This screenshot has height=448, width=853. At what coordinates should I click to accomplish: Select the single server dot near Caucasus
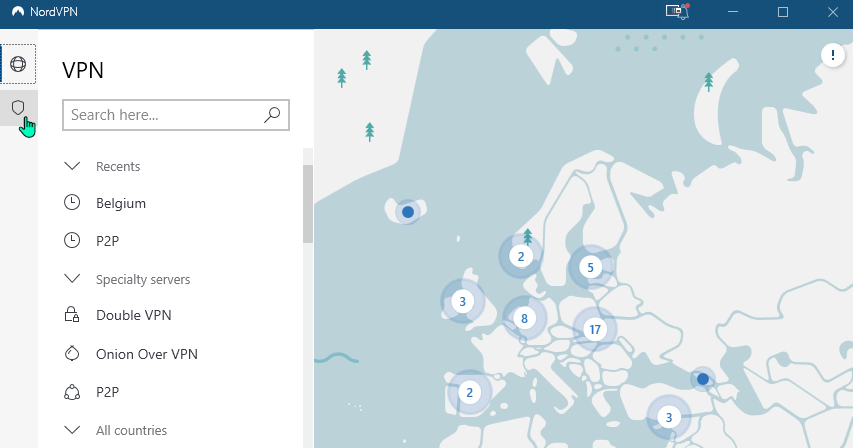tap(703, 379)
